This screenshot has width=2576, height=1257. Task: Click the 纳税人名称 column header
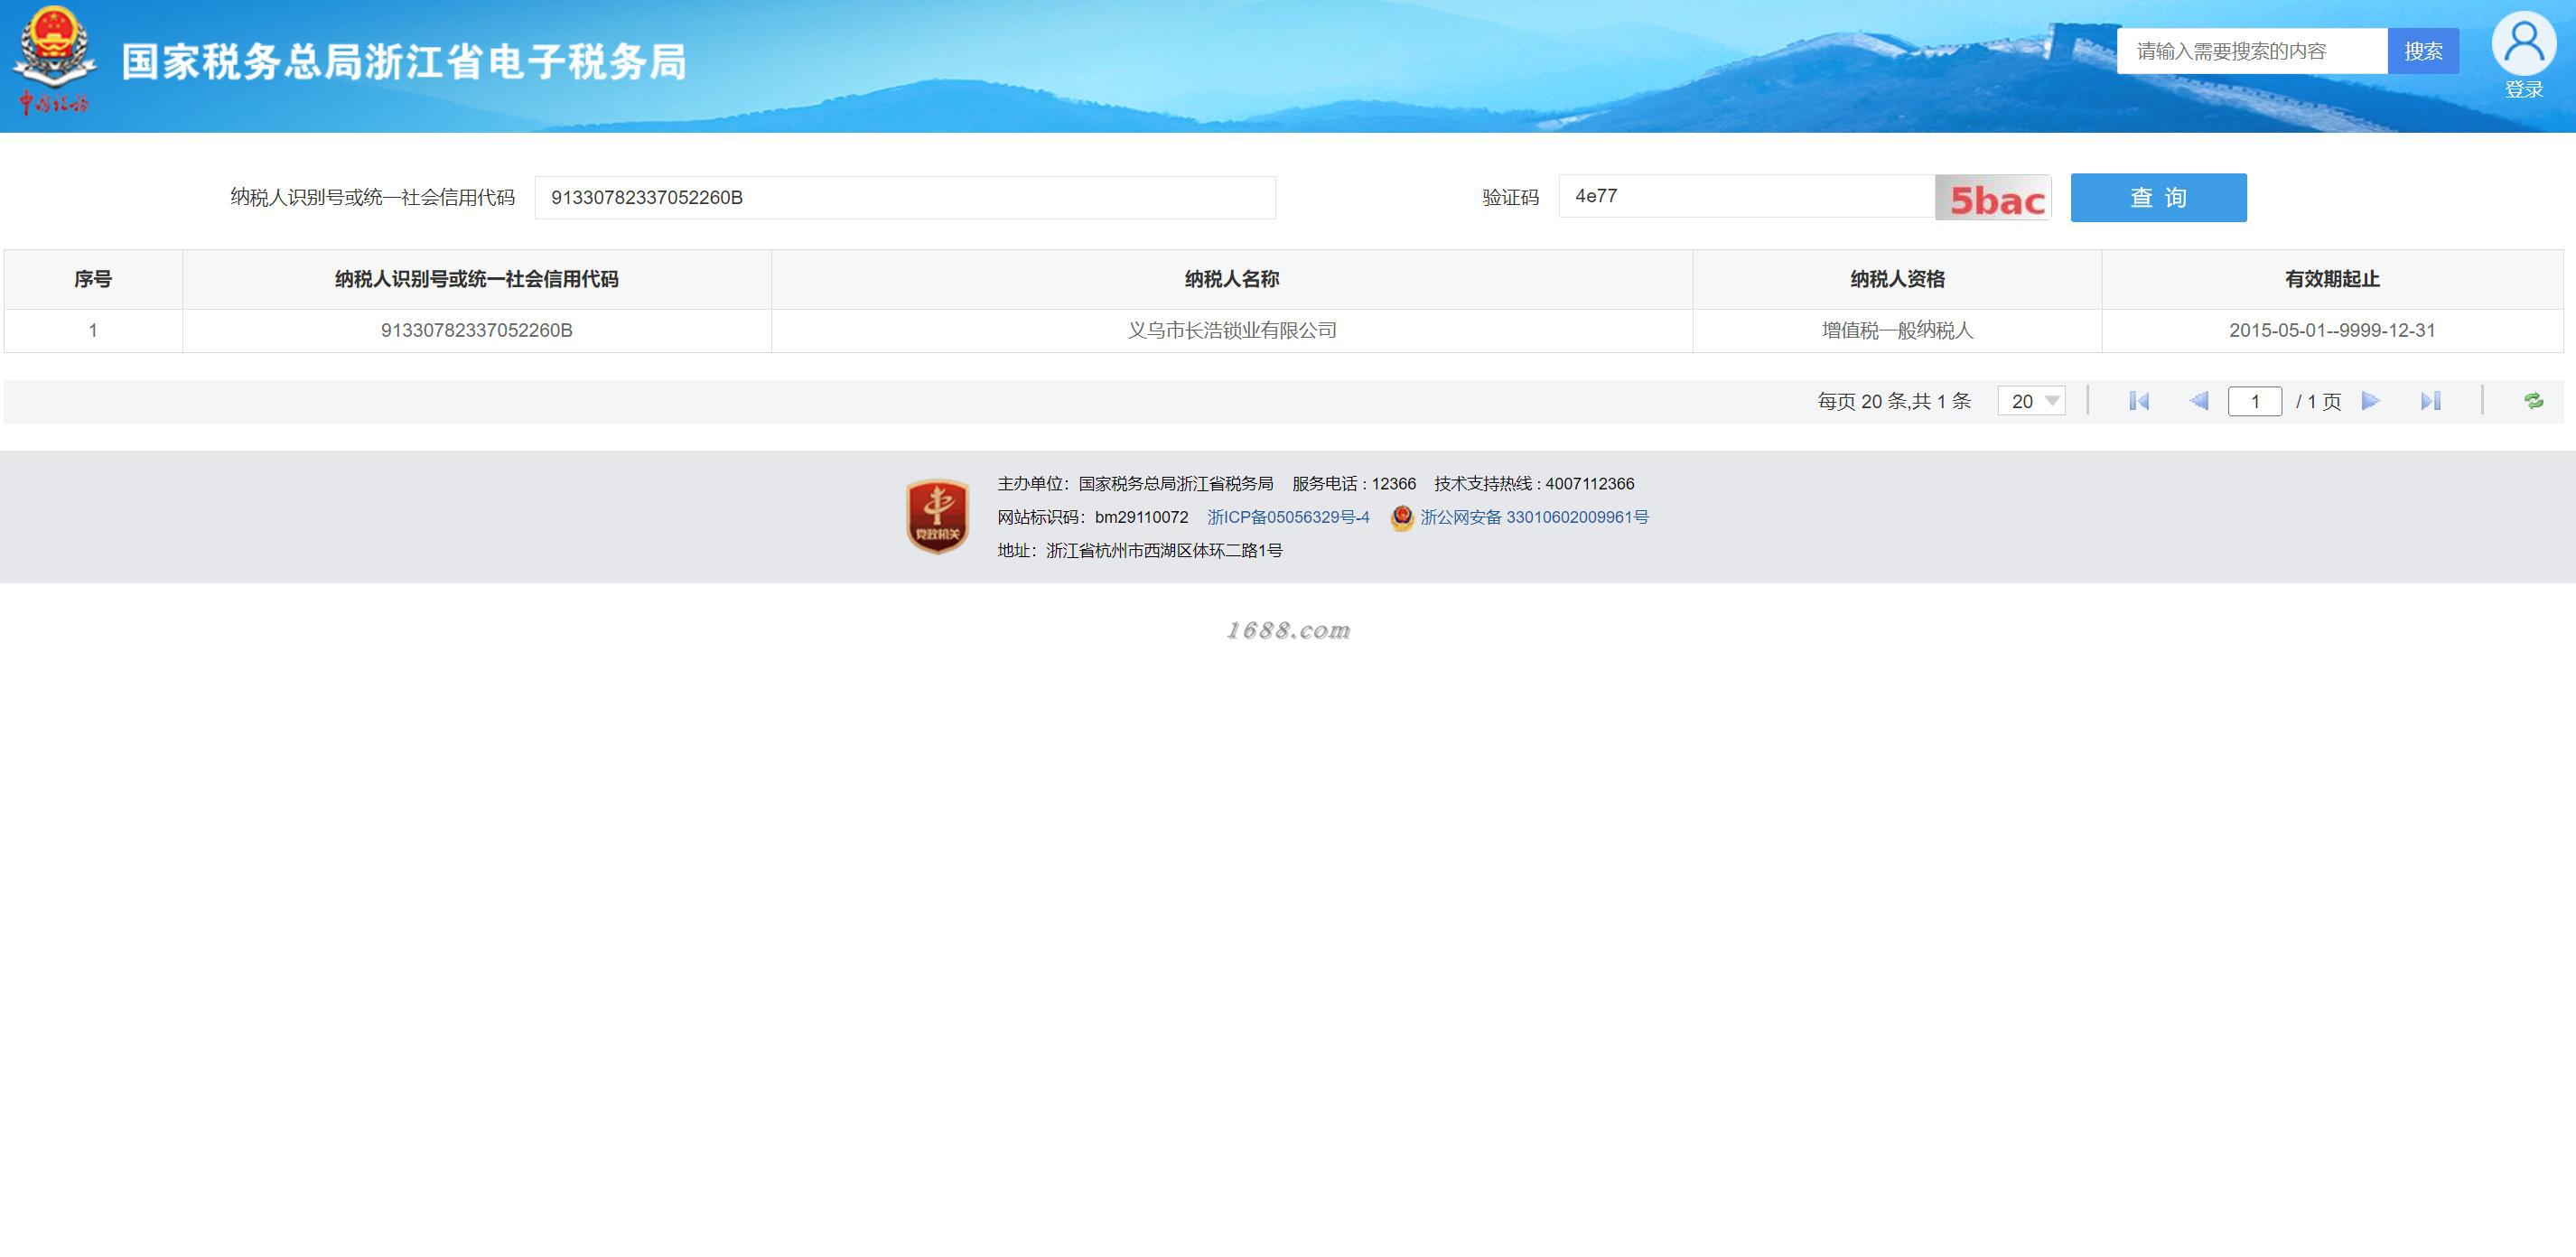tap(1232, 279)
